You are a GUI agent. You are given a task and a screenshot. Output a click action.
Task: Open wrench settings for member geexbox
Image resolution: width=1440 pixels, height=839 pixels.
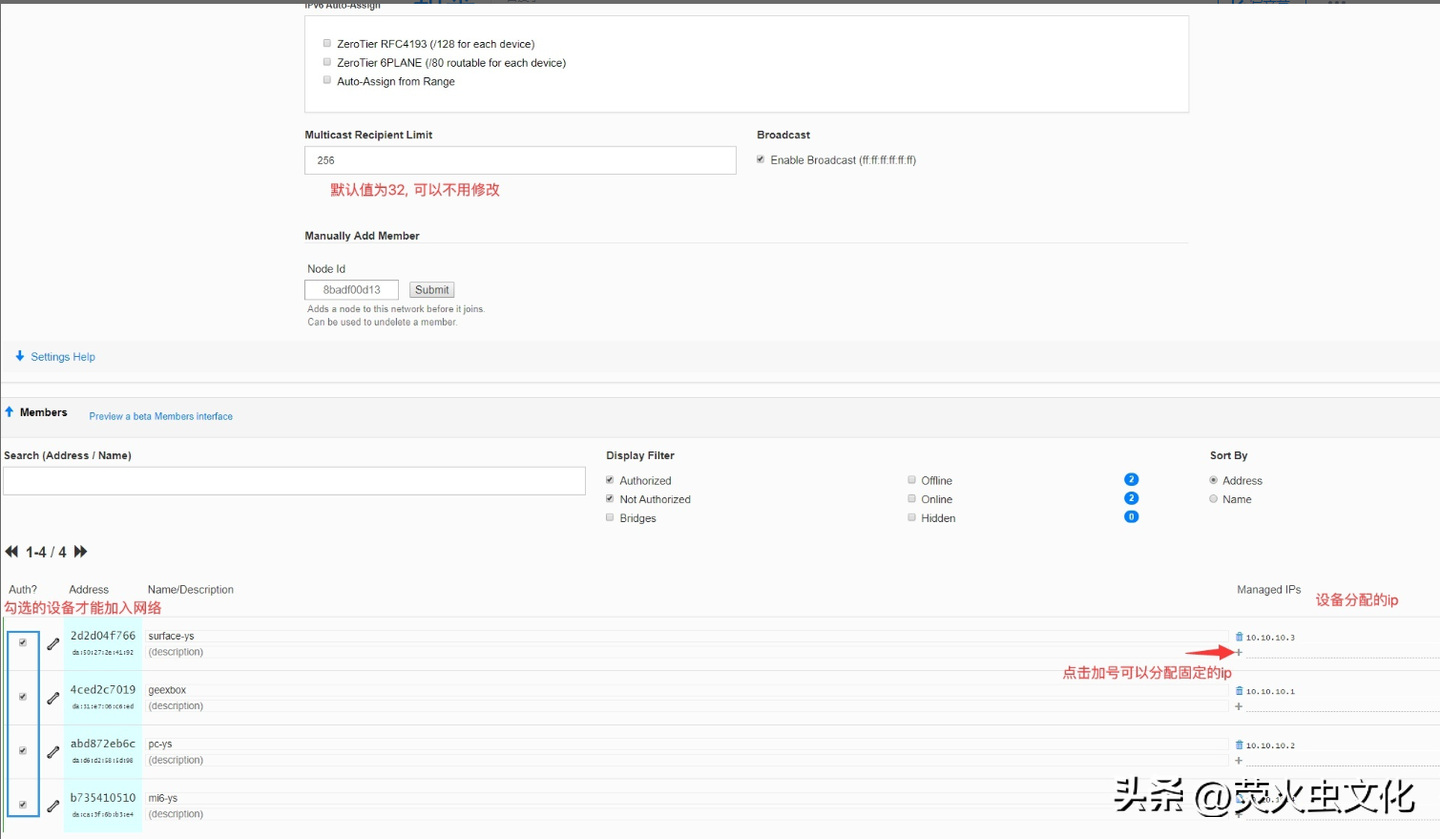pos(53,698)
